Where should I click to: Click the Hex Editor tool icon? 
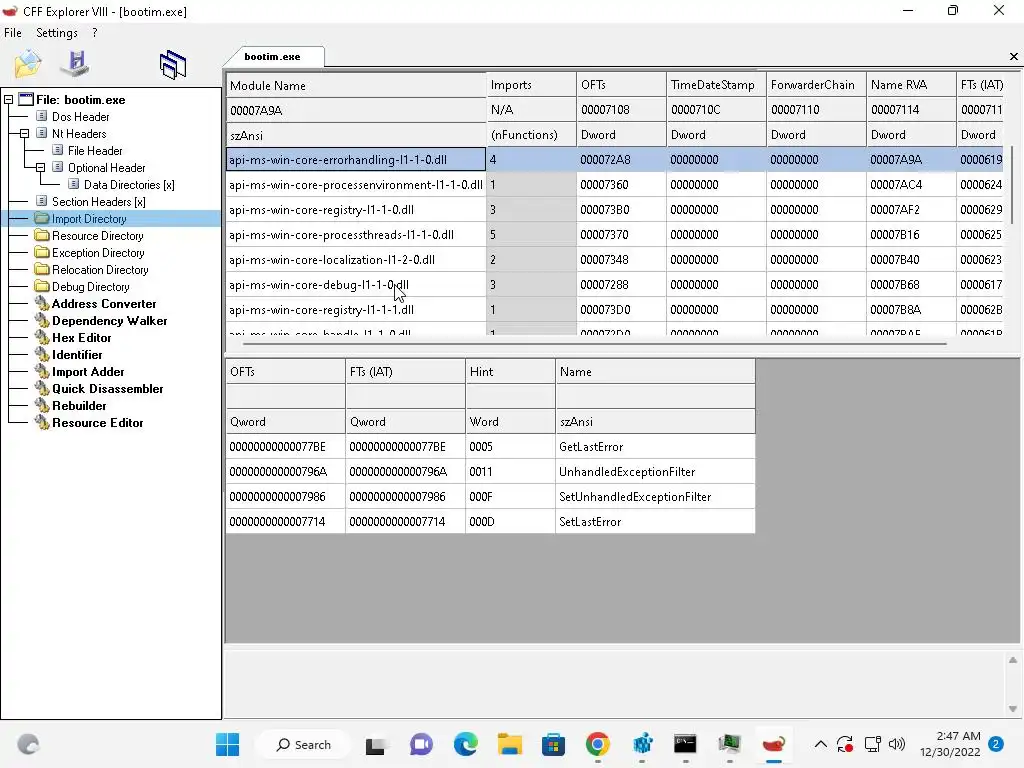(x=42, y=337)
